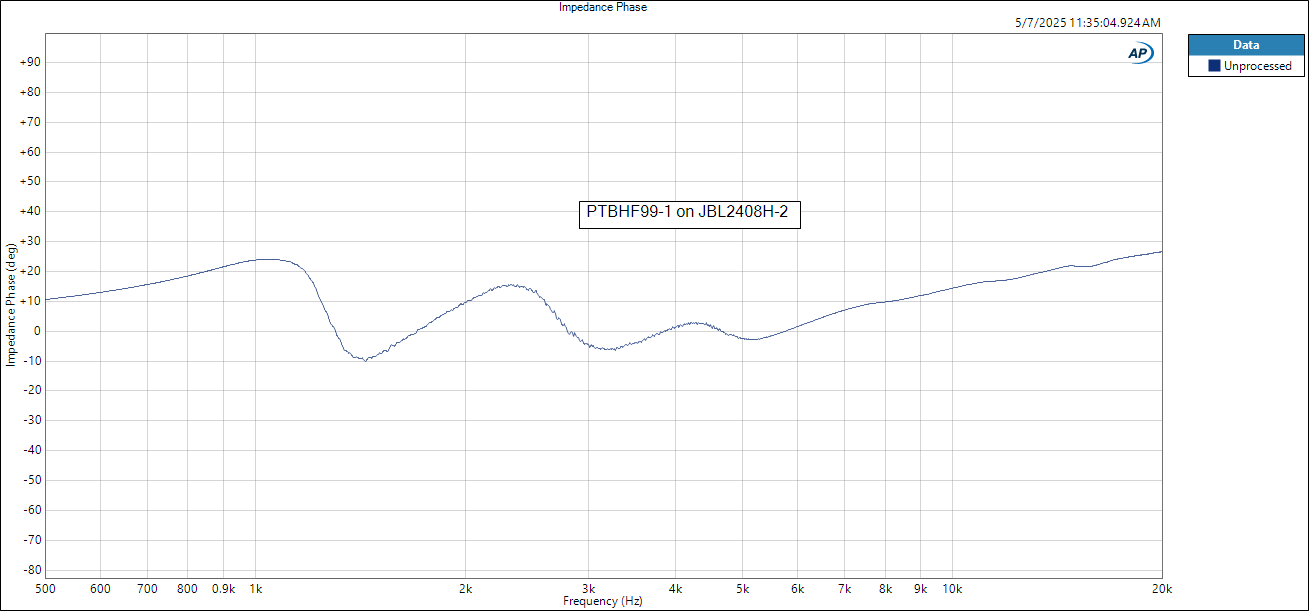Click the 10k label on the frequency axis
This screenshot has width=1309, height=611.
pyautogui.click(x=952, y=589)
